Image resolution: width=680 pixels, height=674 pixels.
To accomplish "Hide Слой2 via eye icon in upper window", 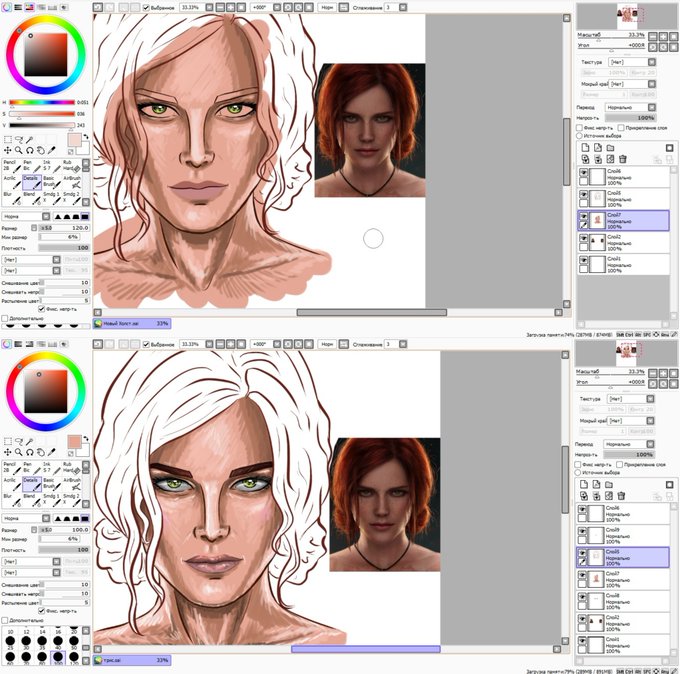I will tap(583, 238).
